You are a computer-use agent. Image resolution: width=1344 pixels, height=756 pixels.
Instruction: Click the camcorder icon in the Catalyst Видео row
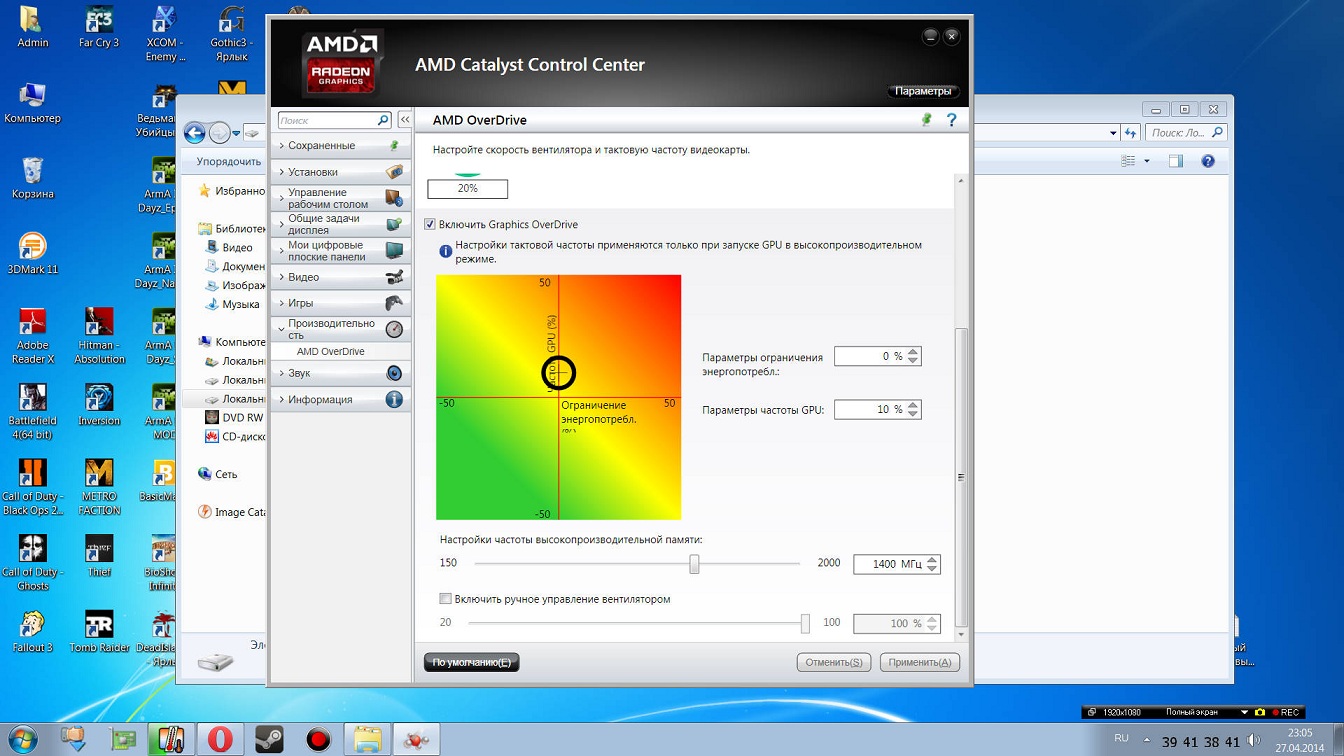394,277
